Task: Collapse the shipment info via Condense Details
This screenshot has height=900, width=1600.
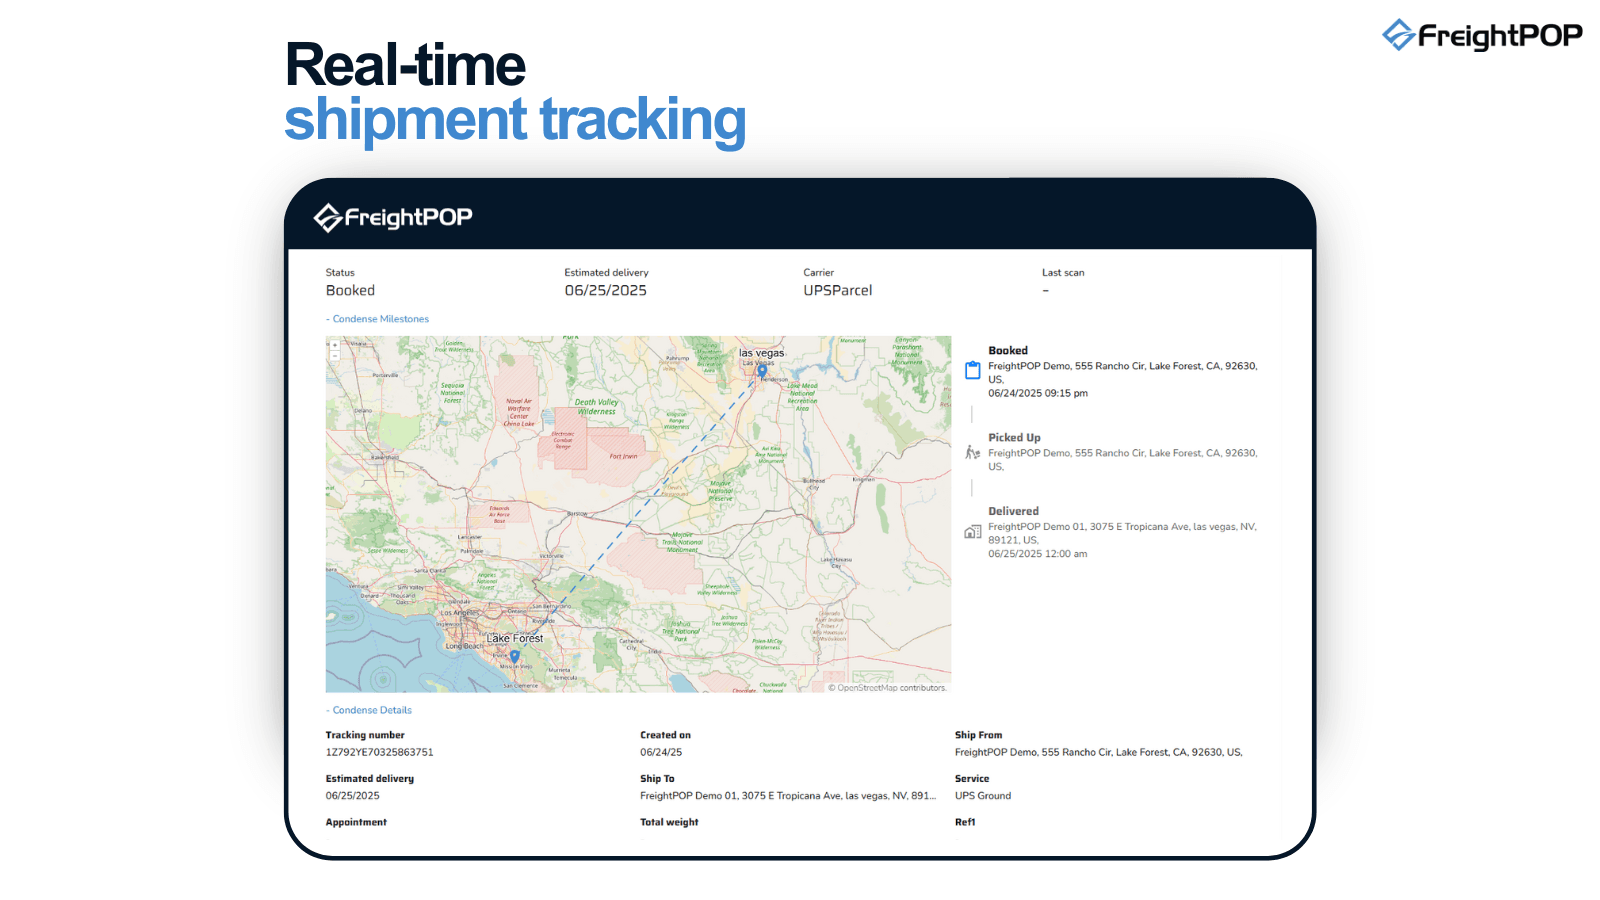Action: [x=368, y=709]
